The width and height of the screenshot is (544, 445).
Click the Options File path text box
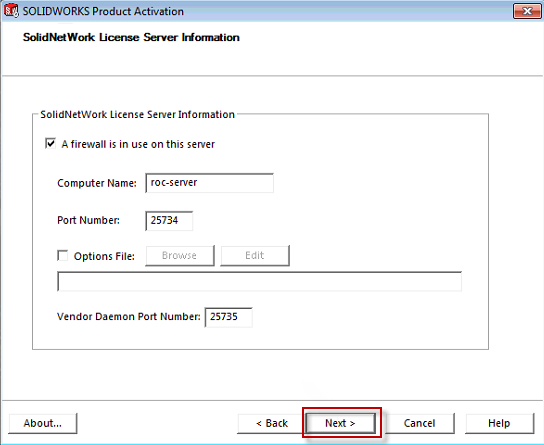click(x=260, y=281)
